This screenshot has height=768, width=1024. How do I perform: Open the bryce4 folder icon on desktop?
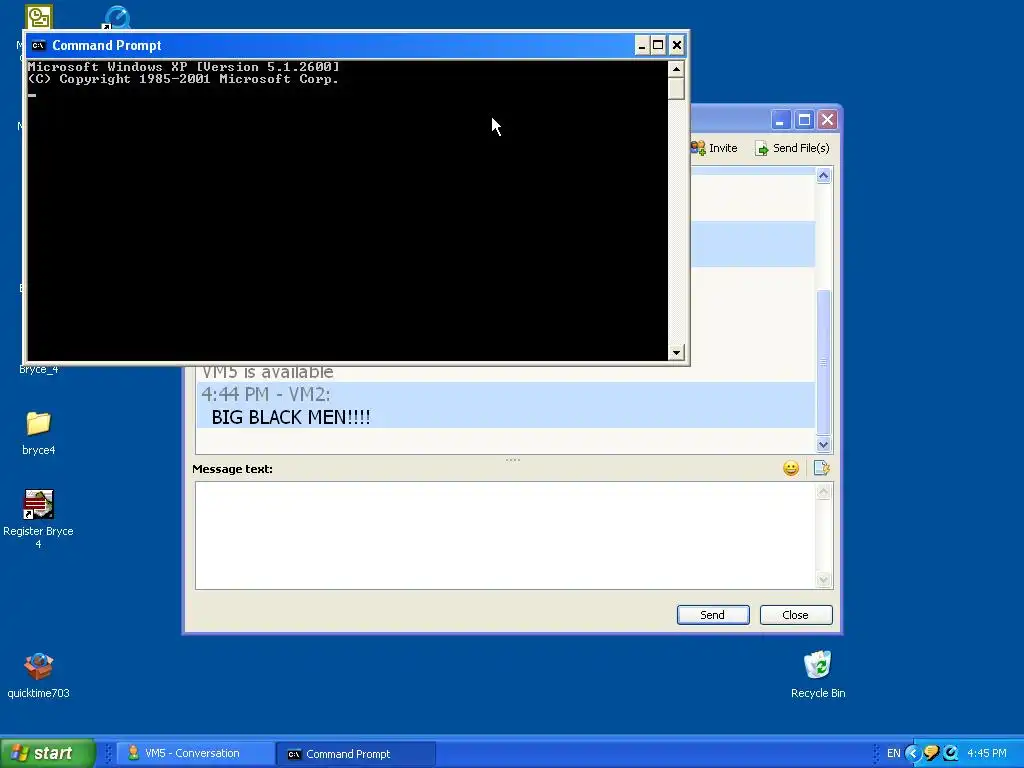click(x=38, y=423)
